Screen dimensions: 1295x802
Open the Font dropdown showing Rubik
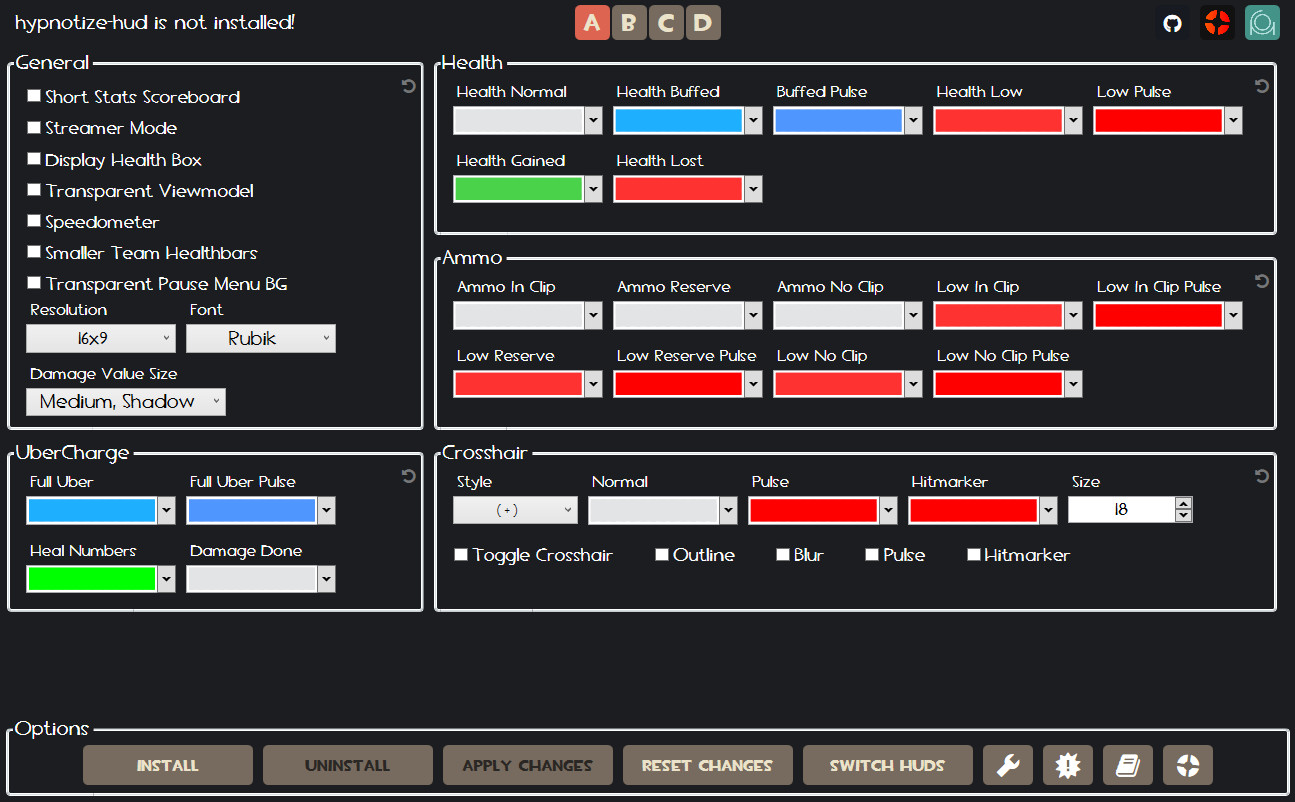(x=261, y=338)
